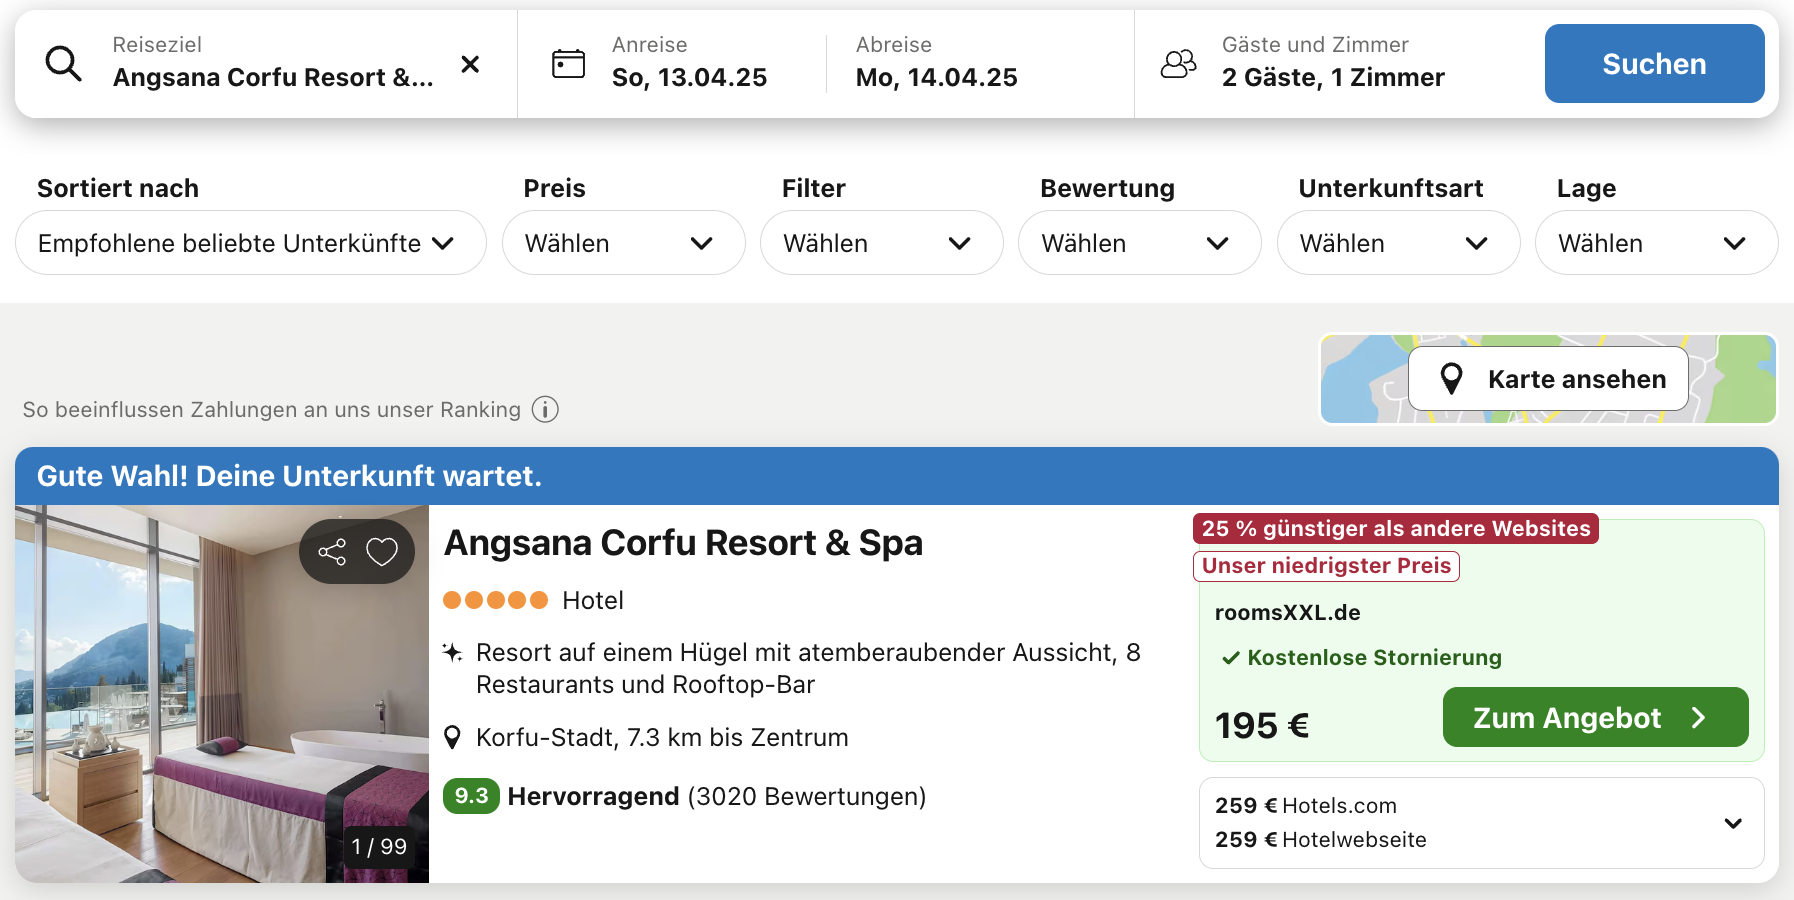
Task: Click the 9.3 rating badge
Action: (x=471, y=796)
